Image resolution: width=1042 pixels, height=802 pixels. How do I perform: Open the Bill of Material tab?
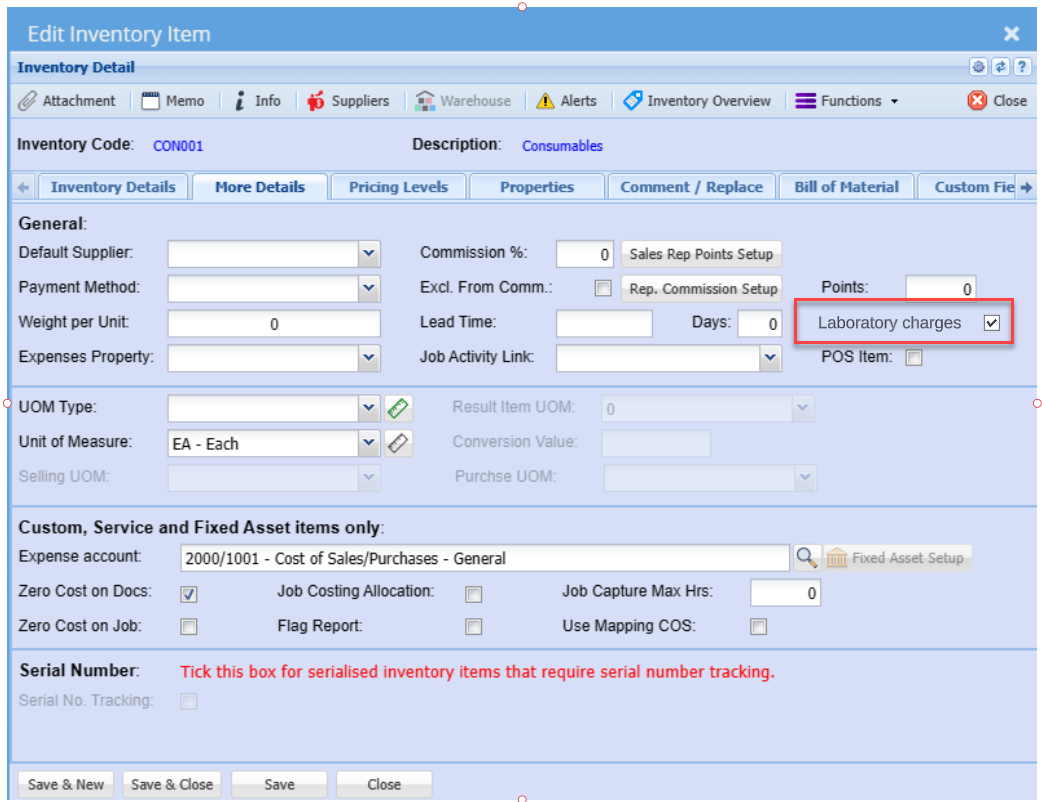(846, 187)
